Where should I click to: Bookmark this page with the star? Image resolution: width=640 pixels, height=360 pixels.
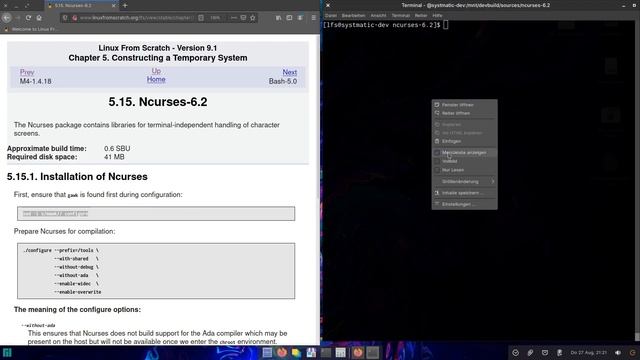point(253,18)
